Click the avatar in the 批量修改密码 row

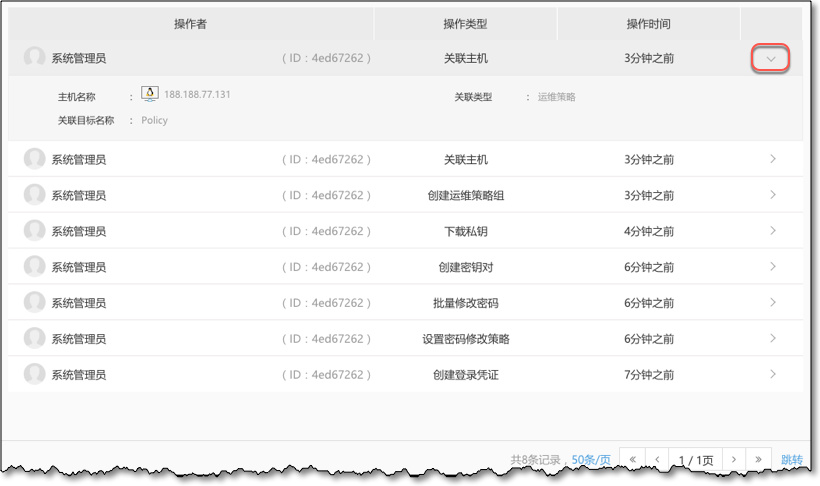coord(35,302)
